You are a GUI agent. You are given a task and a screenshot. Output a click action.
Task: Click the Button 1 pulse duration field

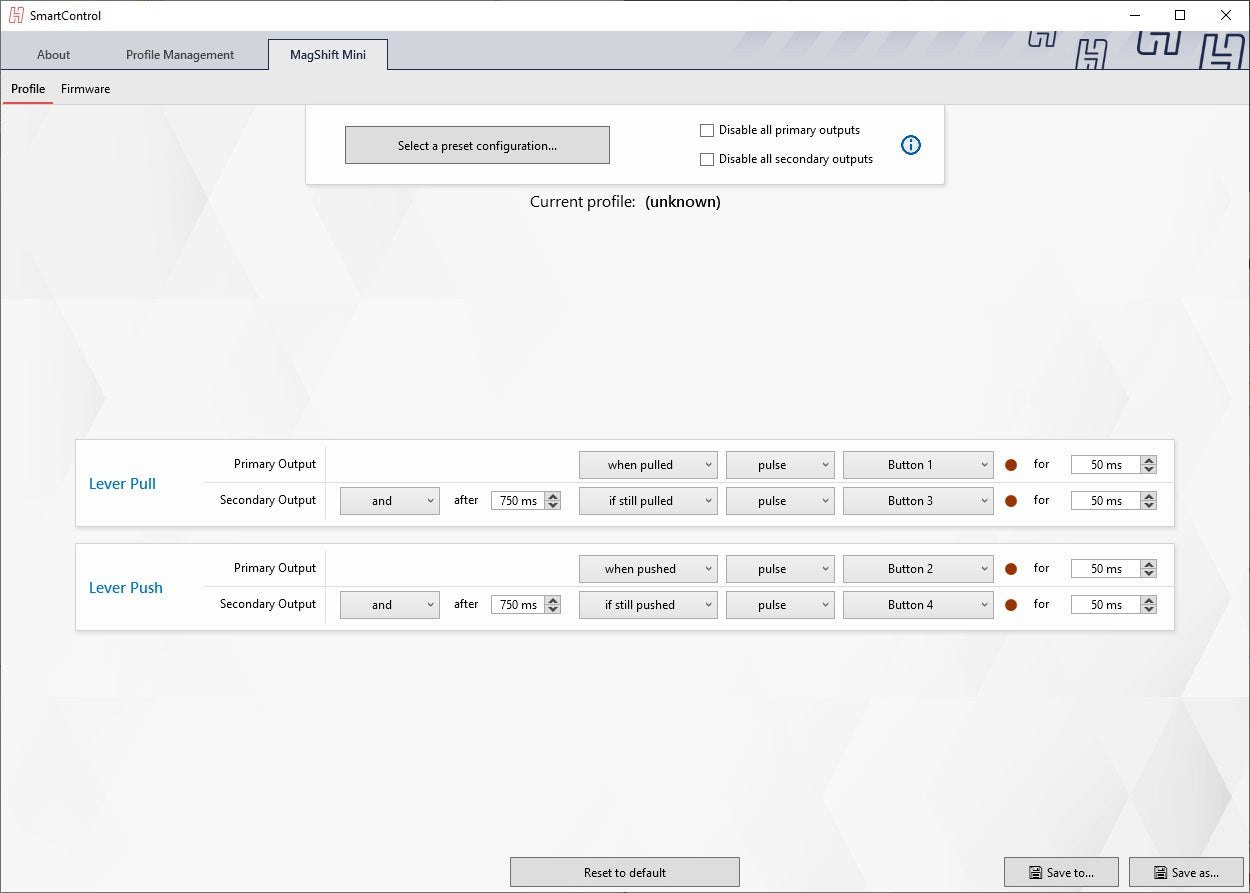coord(1105,465)
